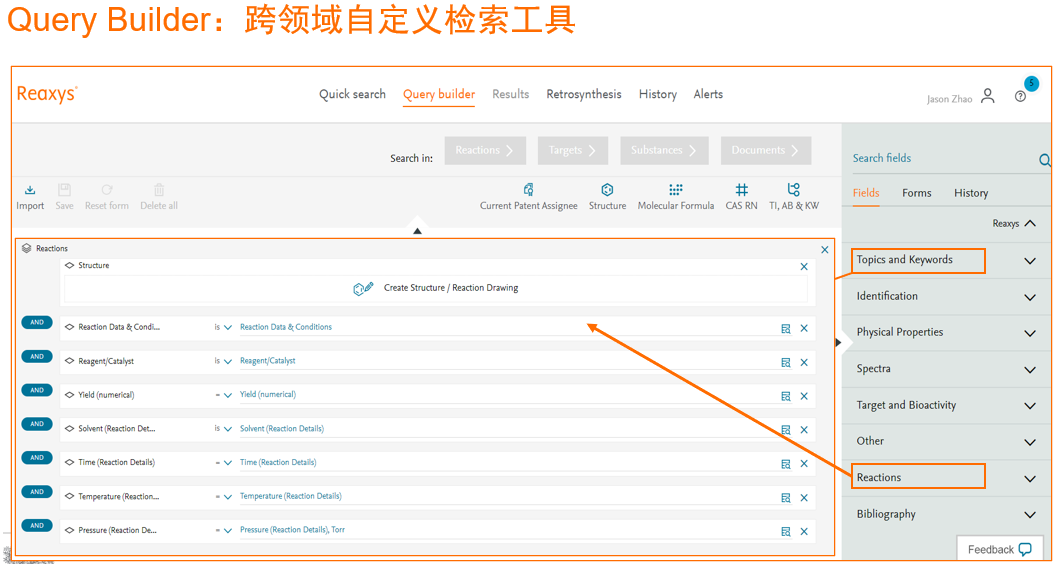1057x564 pixels.
Task: Collapse the side panel arrow handle
Action: tap(838, 343)
